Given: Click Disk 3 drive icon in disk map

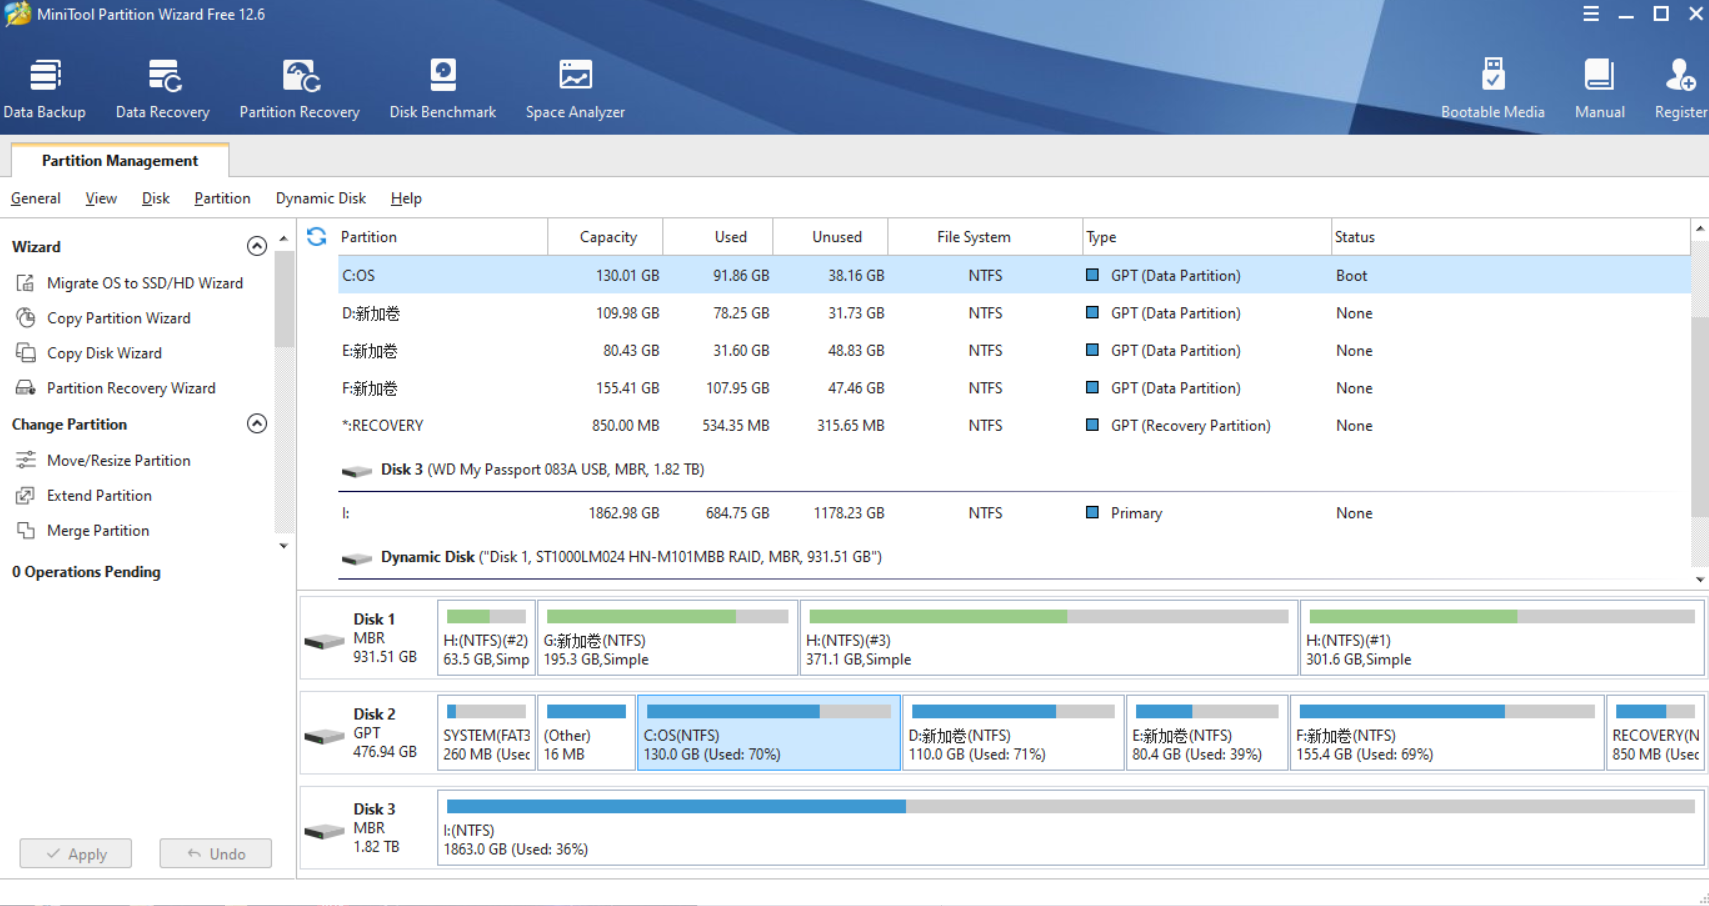Looking at the screenshot, I should click(x=325, y=831).
